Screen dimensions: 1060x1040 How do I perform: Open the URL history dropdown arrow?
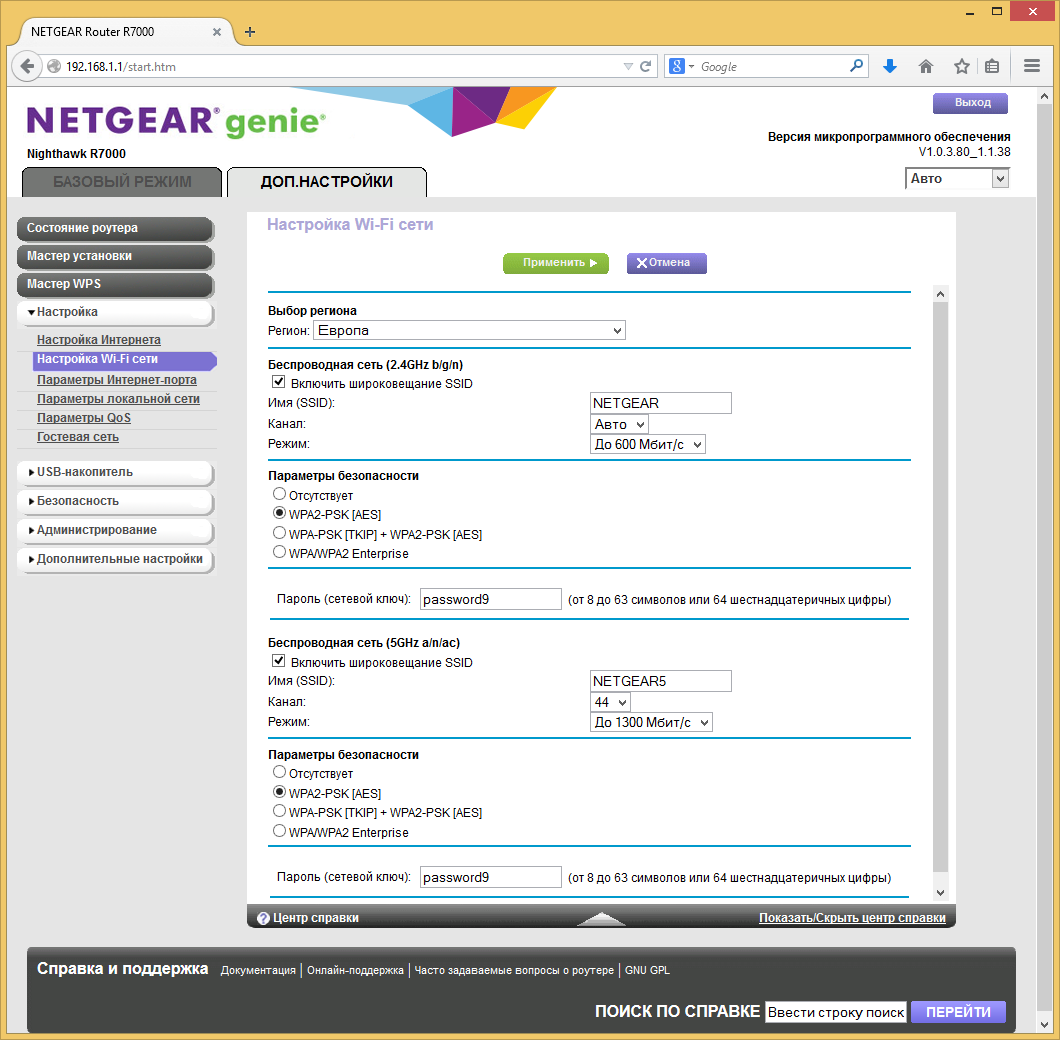pos(628,66)
